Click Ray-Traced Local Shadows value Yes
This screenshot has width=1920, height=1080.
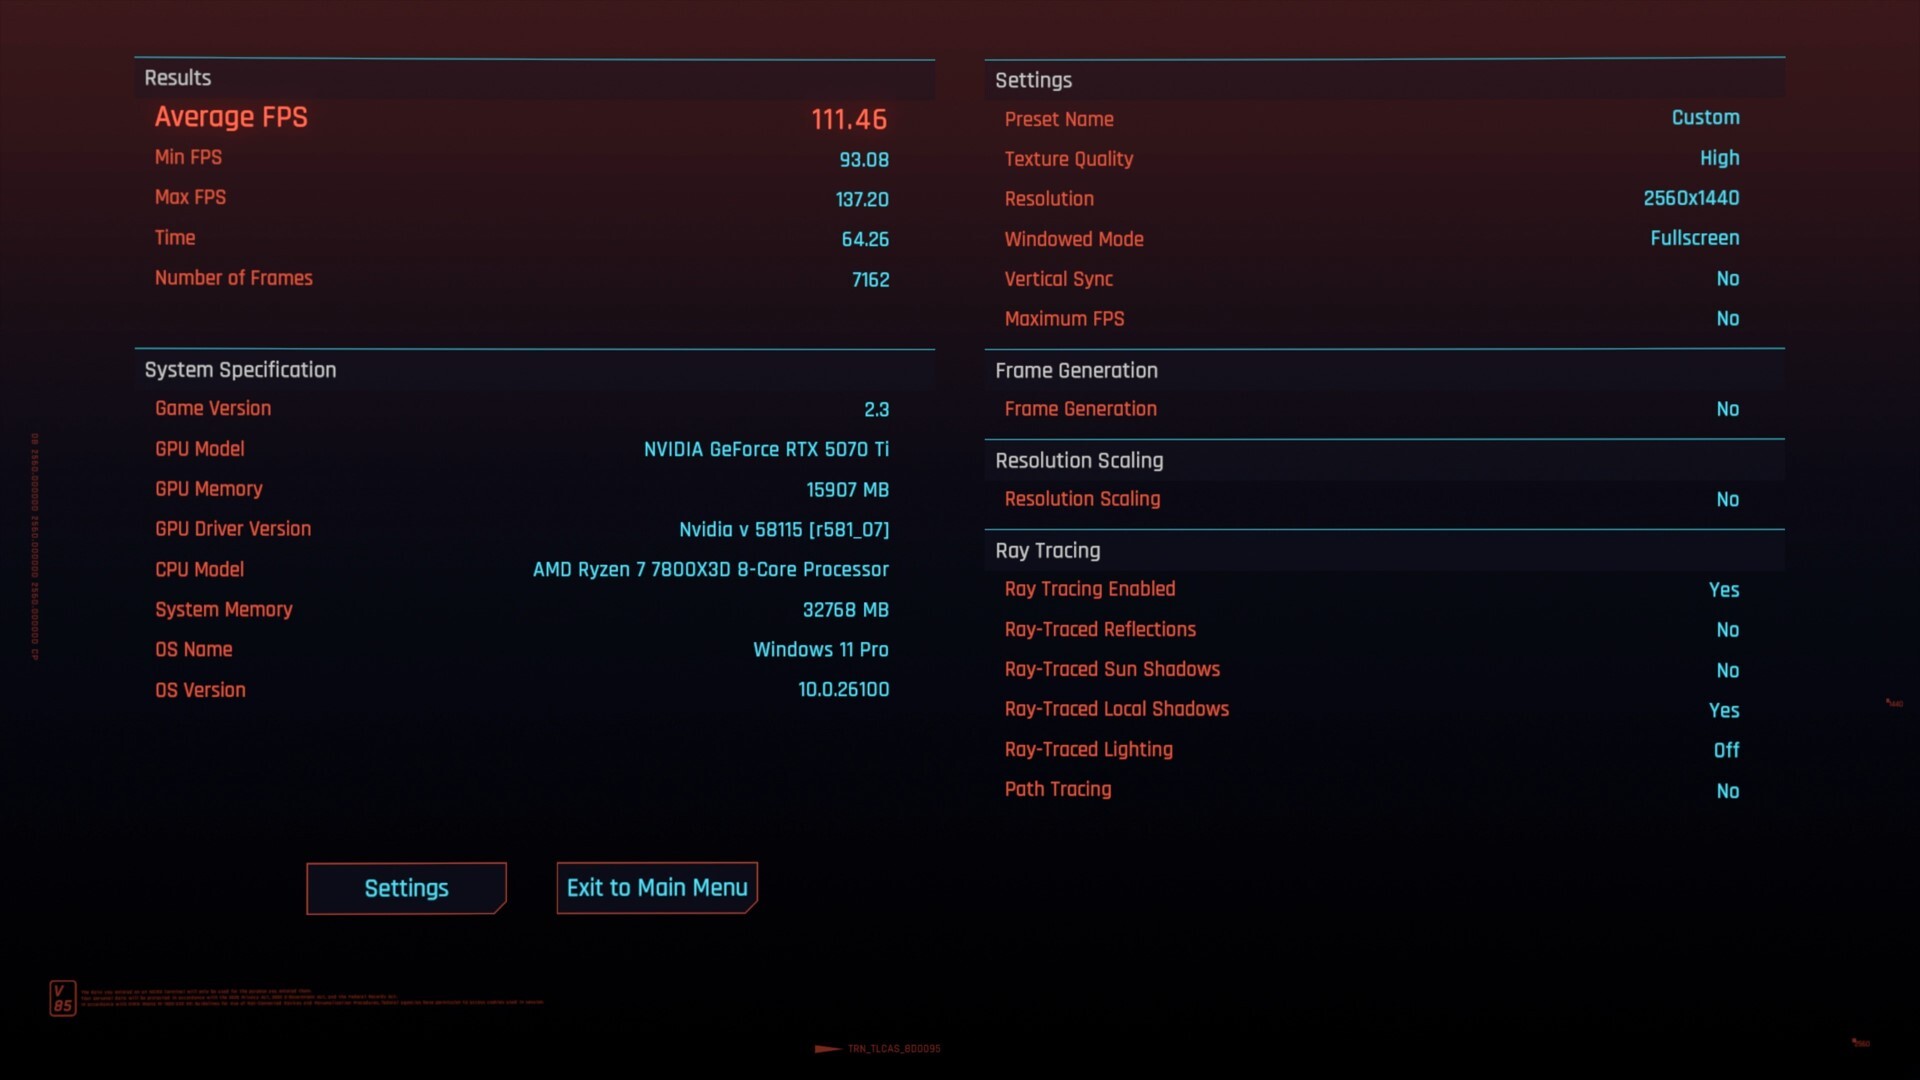[x=1724, y=710]
